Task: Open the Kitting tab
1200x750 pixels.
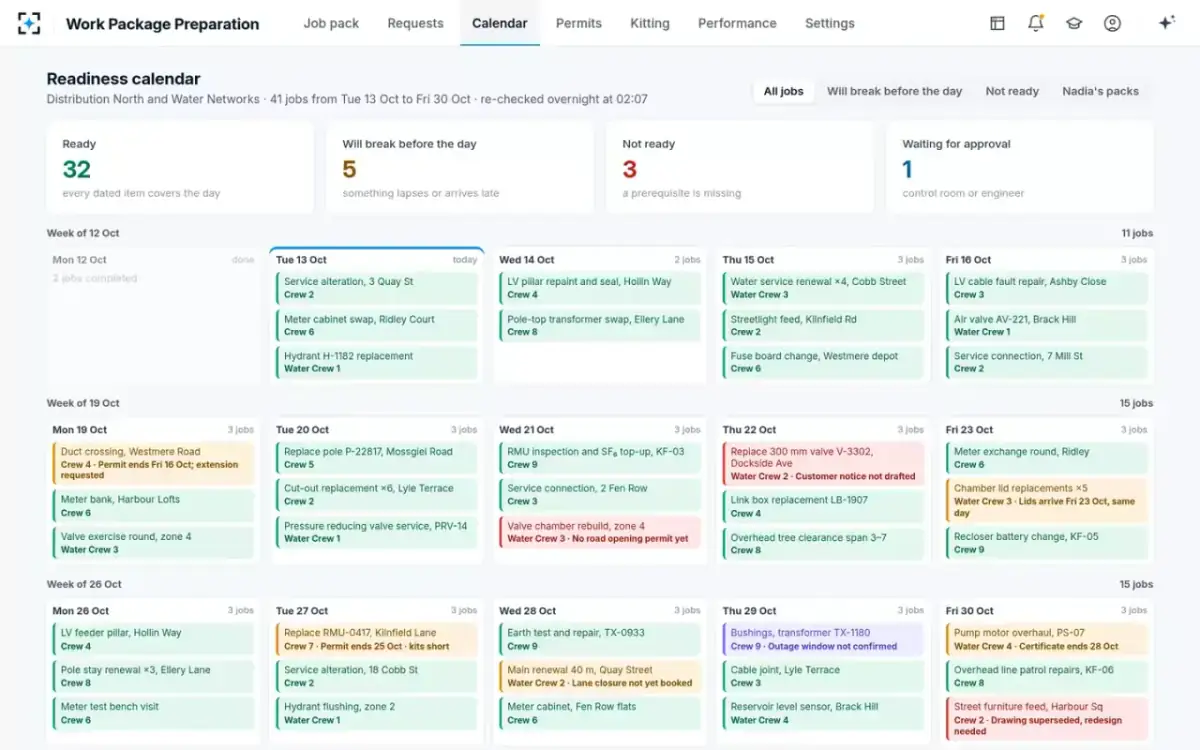Action: click(650, 23)
